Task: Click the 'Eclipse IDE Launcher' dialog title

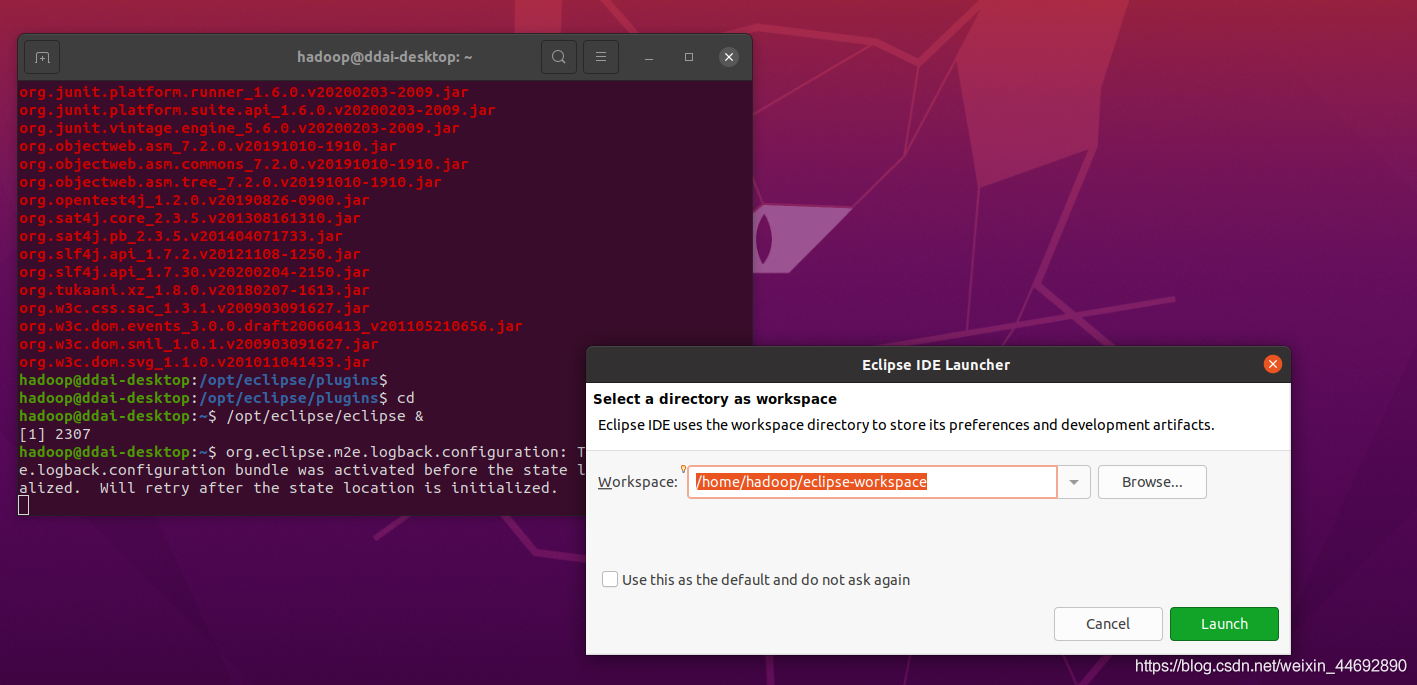Action: (936, 364)
